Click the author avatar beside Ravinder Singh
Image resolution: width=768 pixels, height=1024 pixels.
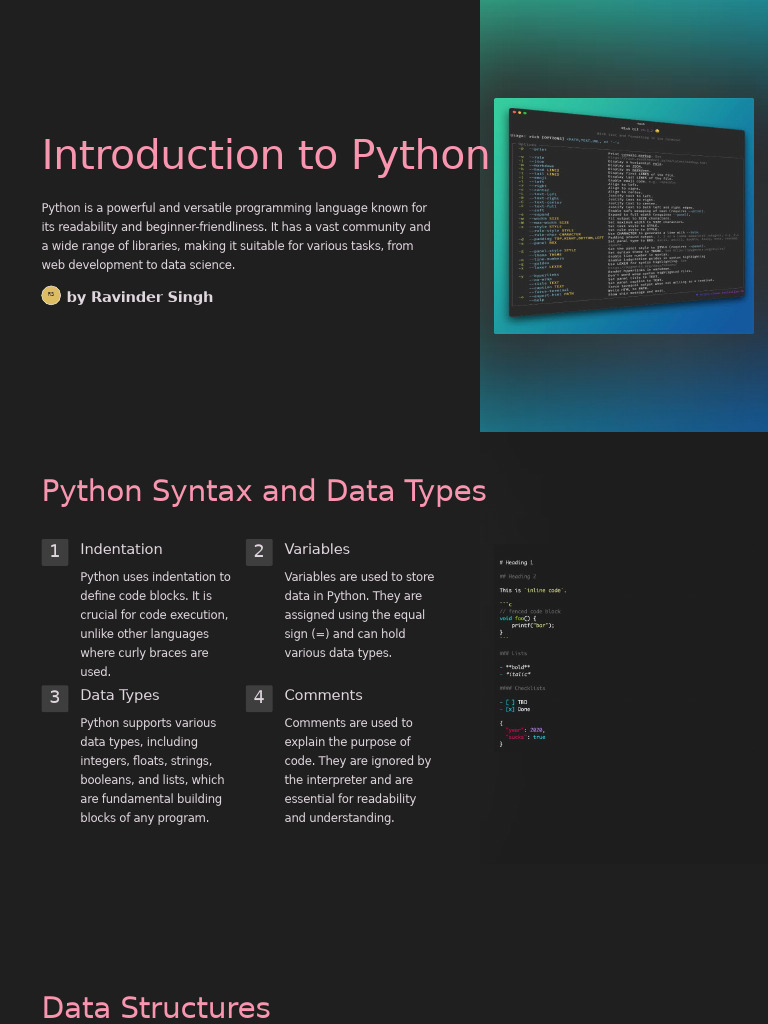pyautogui.click(x=51, y=295)
